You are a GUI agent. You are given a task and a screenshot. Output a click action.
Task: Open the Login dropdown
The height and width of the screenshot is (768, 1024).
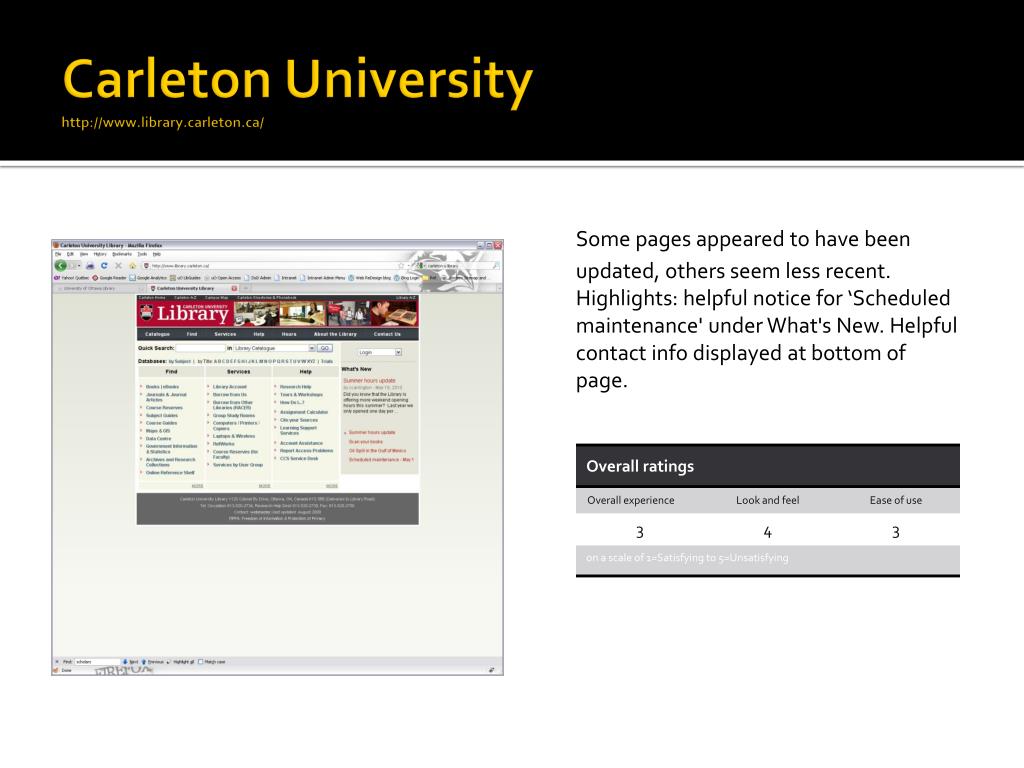[x=398, y=352]
